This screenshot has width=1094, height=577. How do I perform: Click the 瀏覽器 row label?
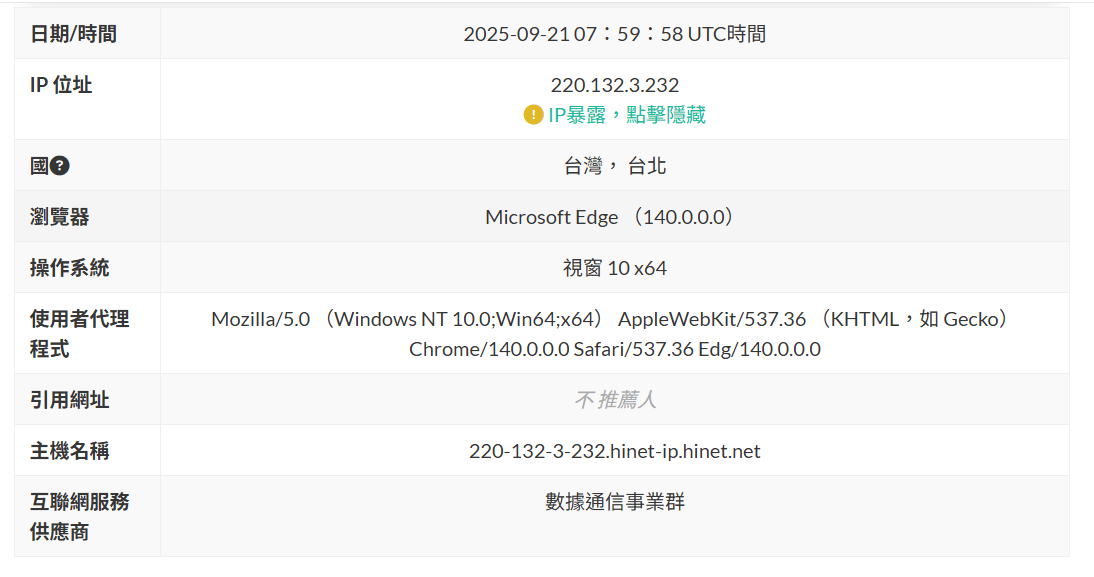coord(59,217)
